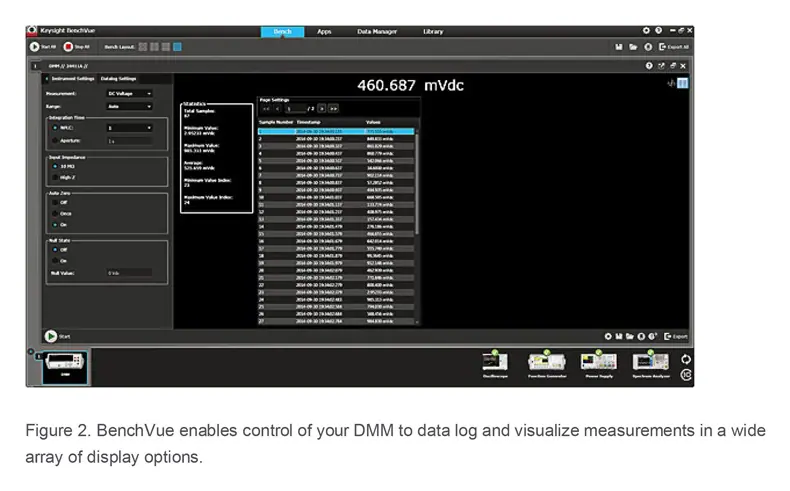Viewport: 790px width, 491px height.
Task: Go to first page of samples
Action: point(266,109)
